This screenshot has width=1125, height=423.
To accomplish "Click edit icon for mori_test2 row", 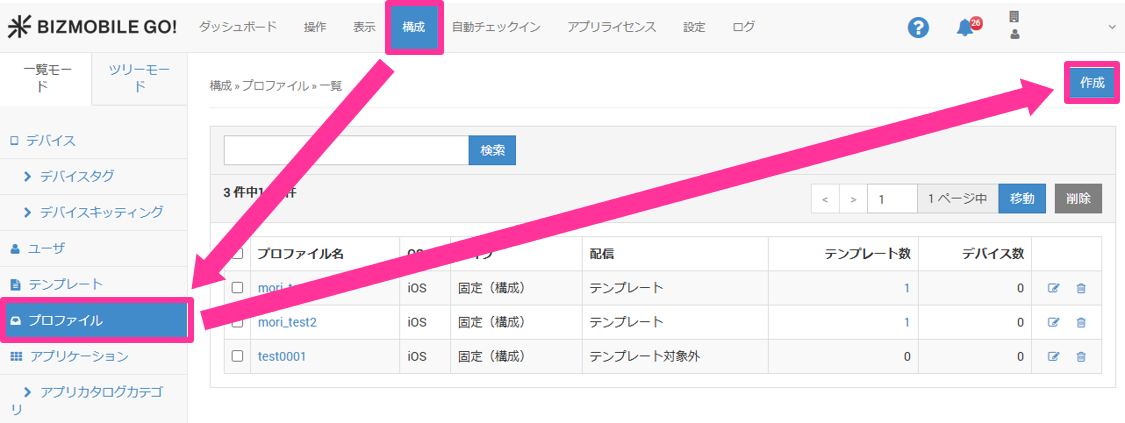I will (x=1053, y=322).
